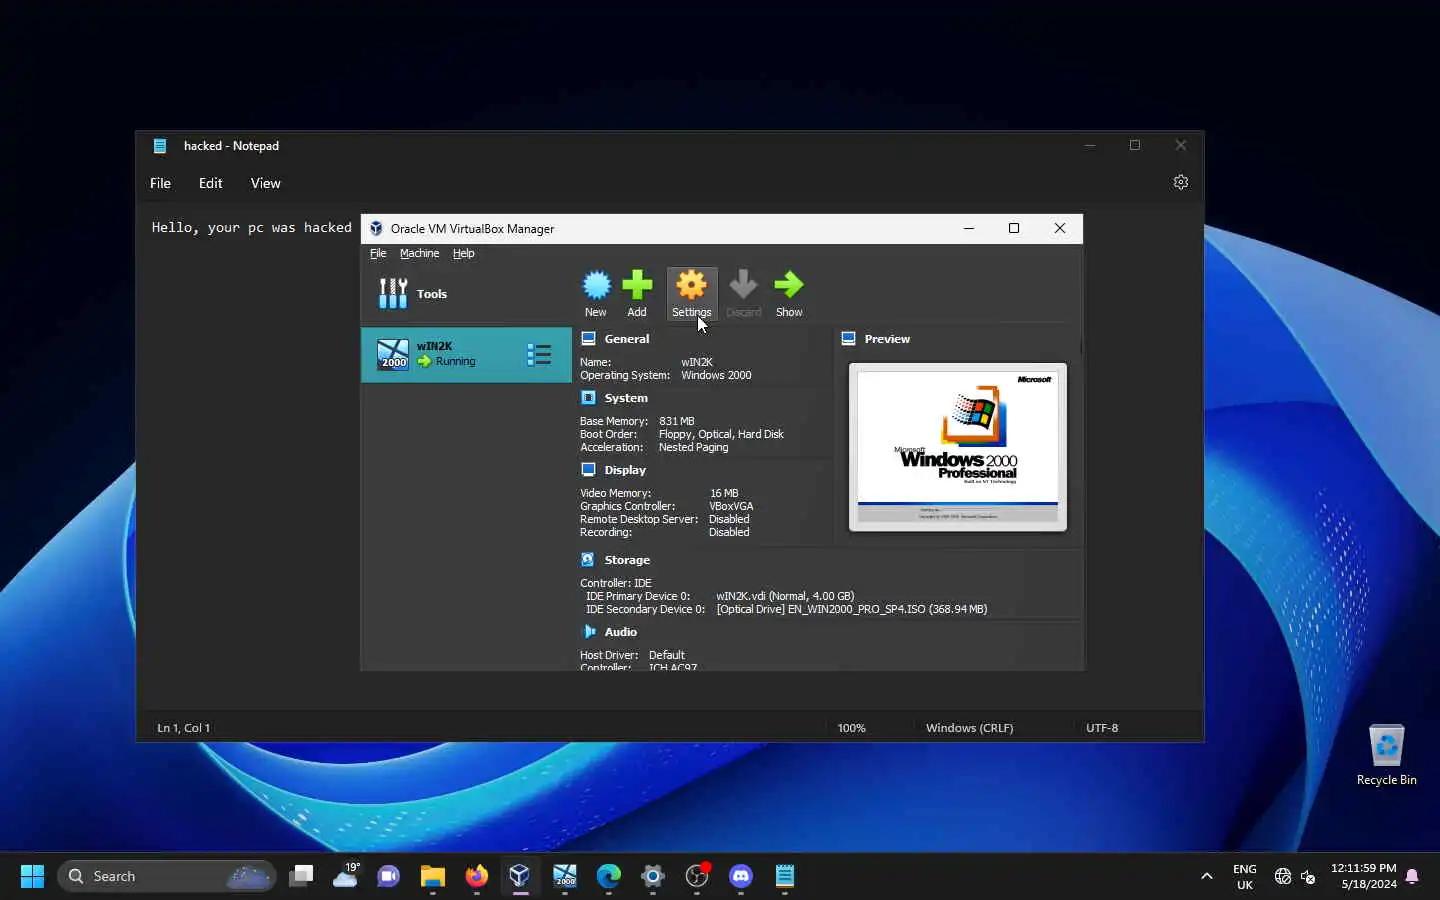Select the wIN2K running machine entry
The image size is (1440, 900).
point(466,354)
